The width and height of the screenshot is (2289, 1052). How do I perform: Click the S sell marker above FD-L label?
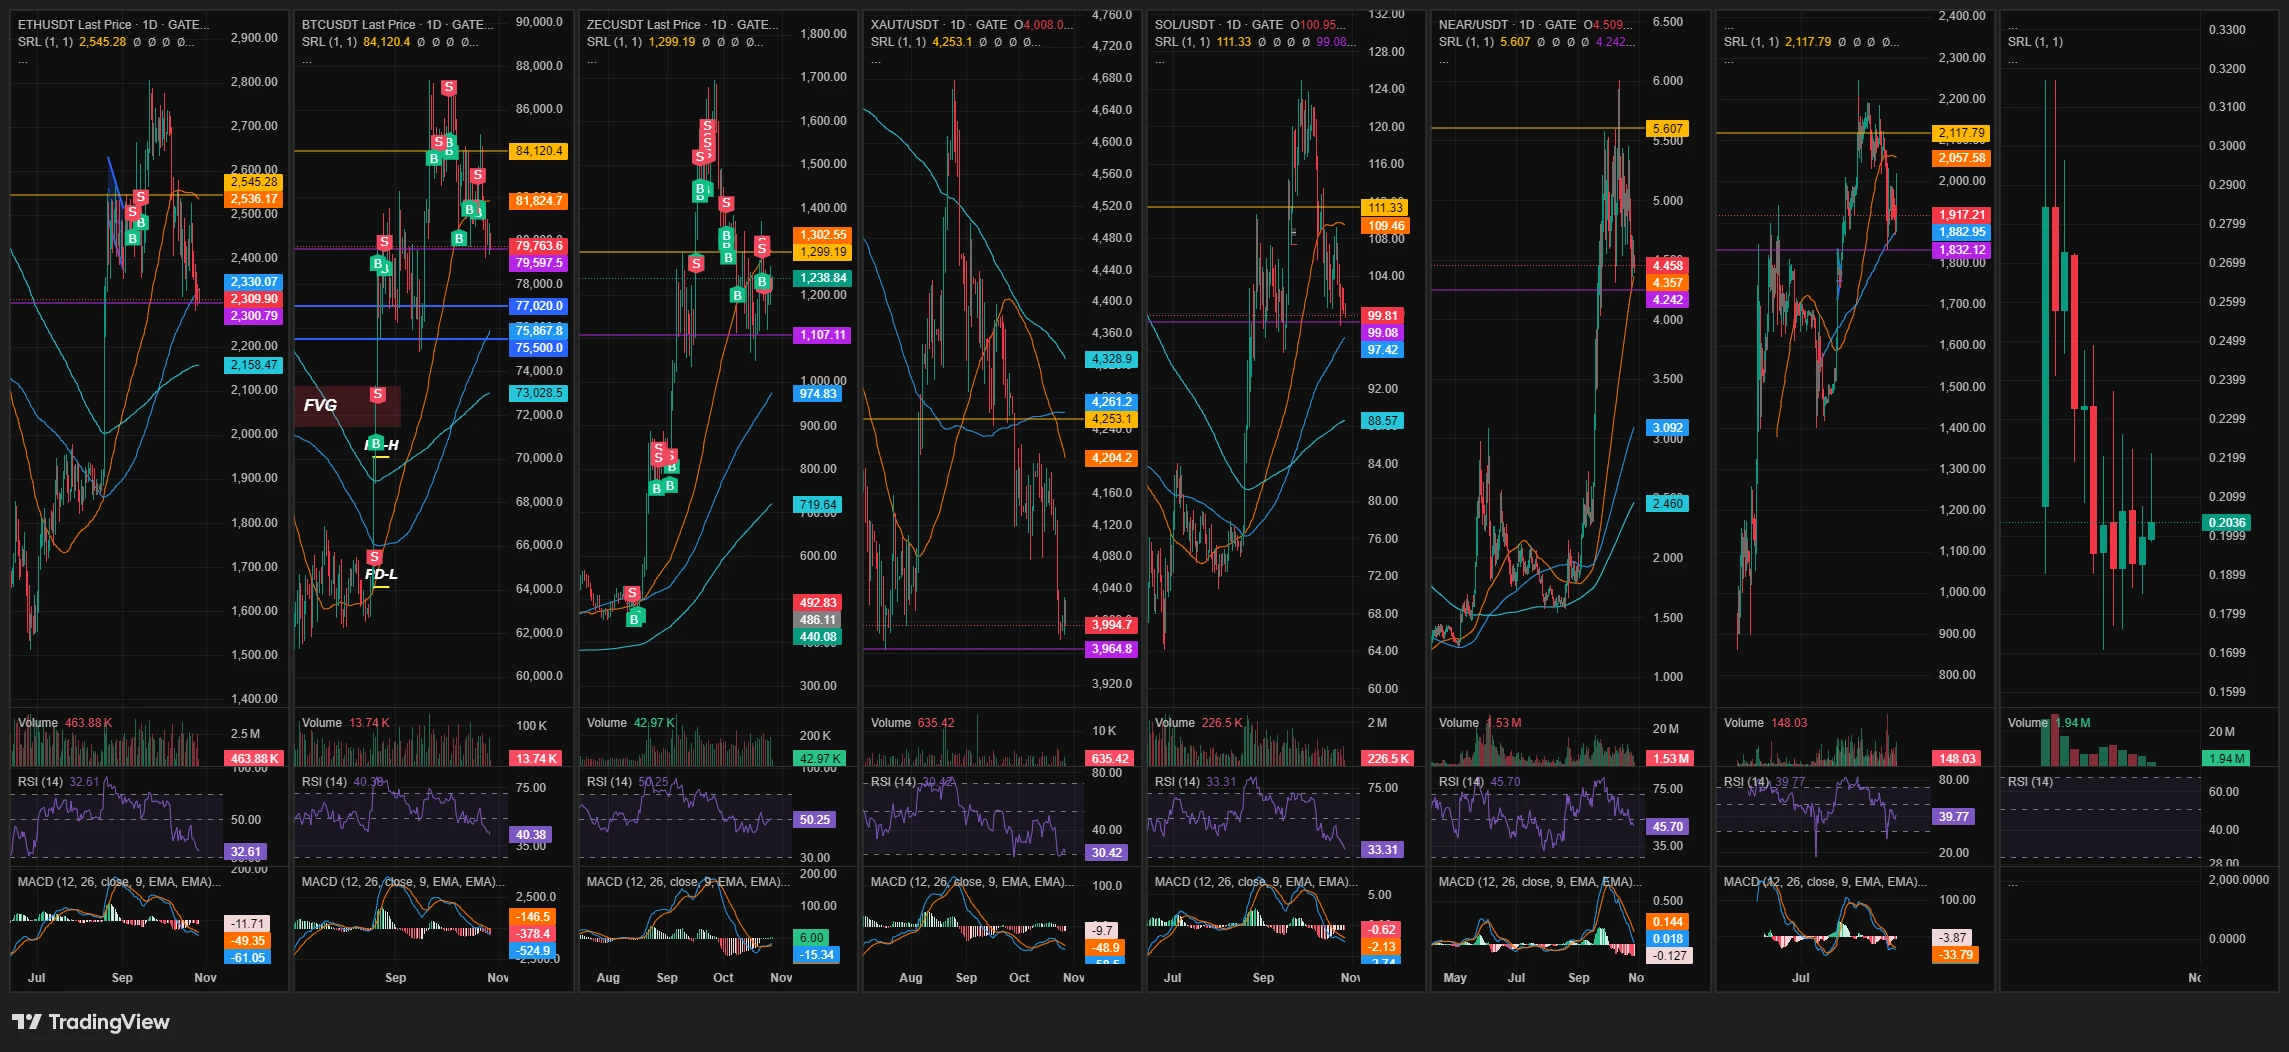coord(374,557)
